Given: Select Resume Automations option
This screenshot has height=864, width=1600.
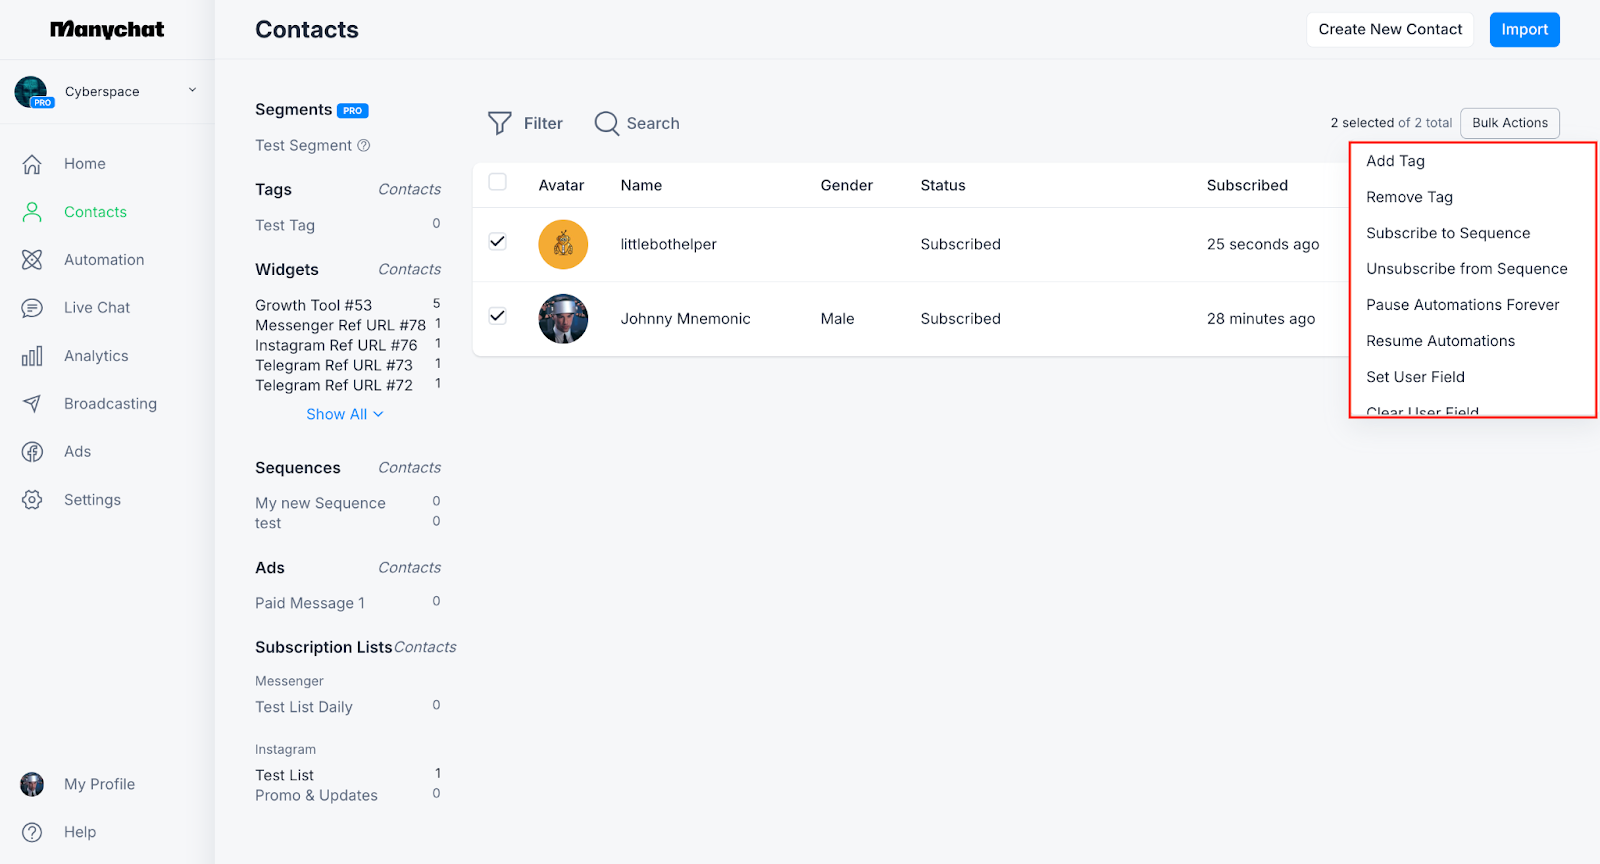Looking at the screenshot, I should (1441, 341).
